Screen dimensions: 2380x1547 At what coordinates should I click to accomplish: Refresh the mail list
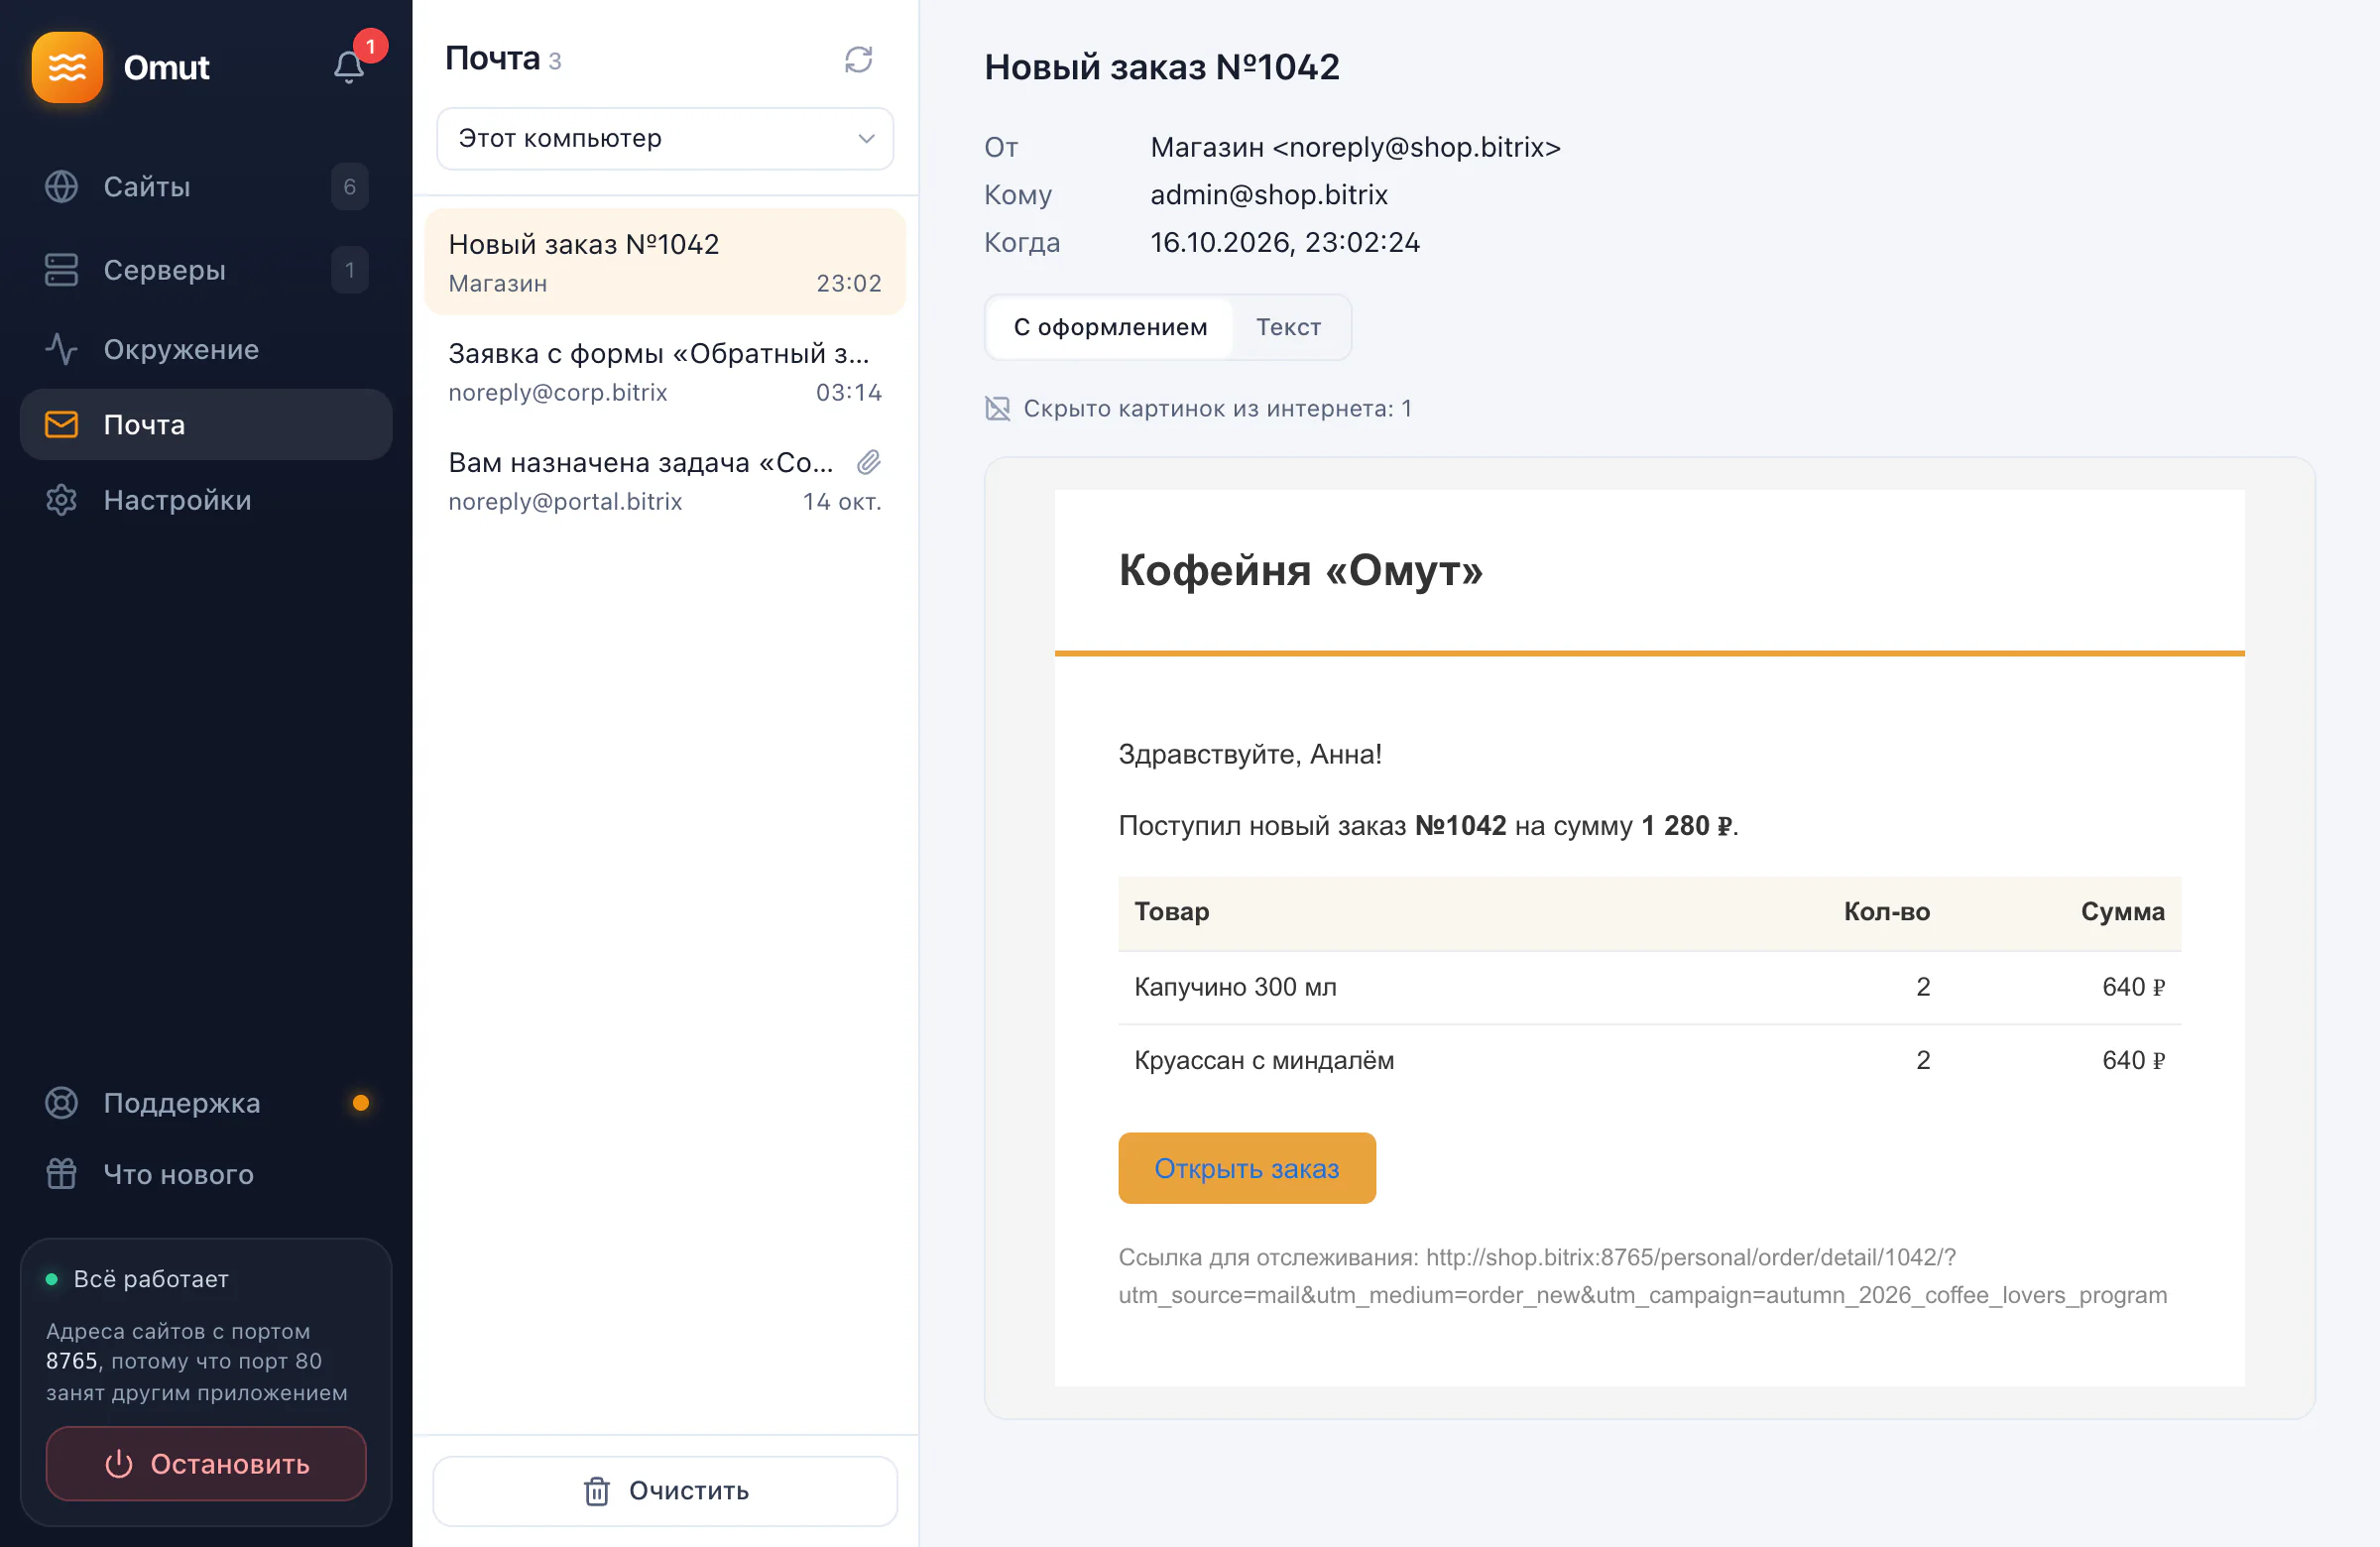pos(858,59)
